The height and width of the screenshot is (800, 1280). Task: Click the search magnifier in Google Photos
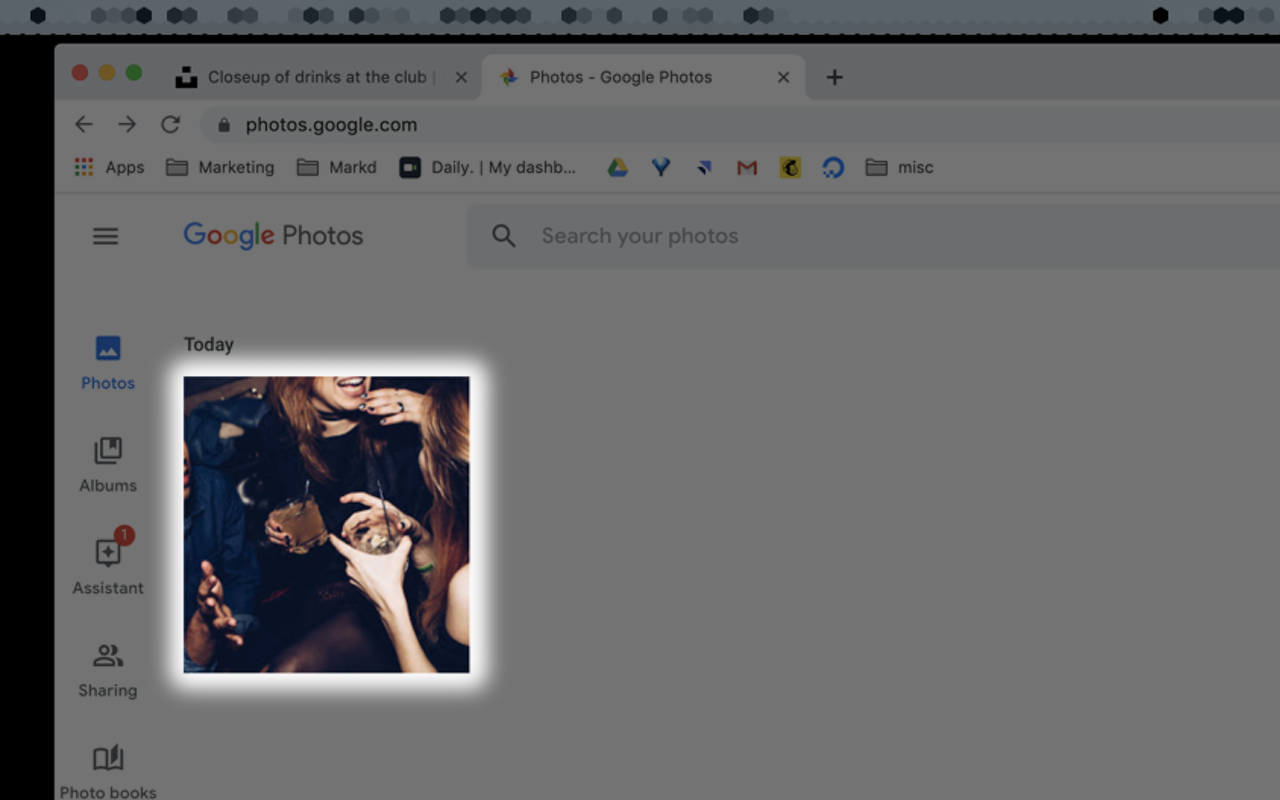pos(503,235)
